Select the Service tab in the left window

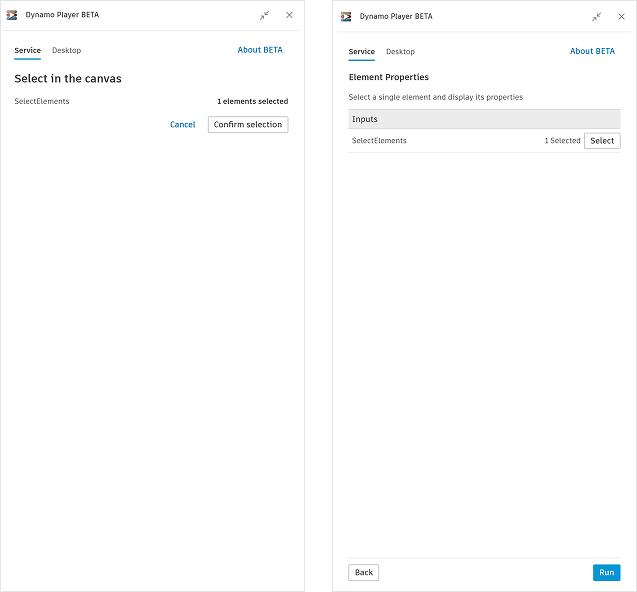(27, 50)
